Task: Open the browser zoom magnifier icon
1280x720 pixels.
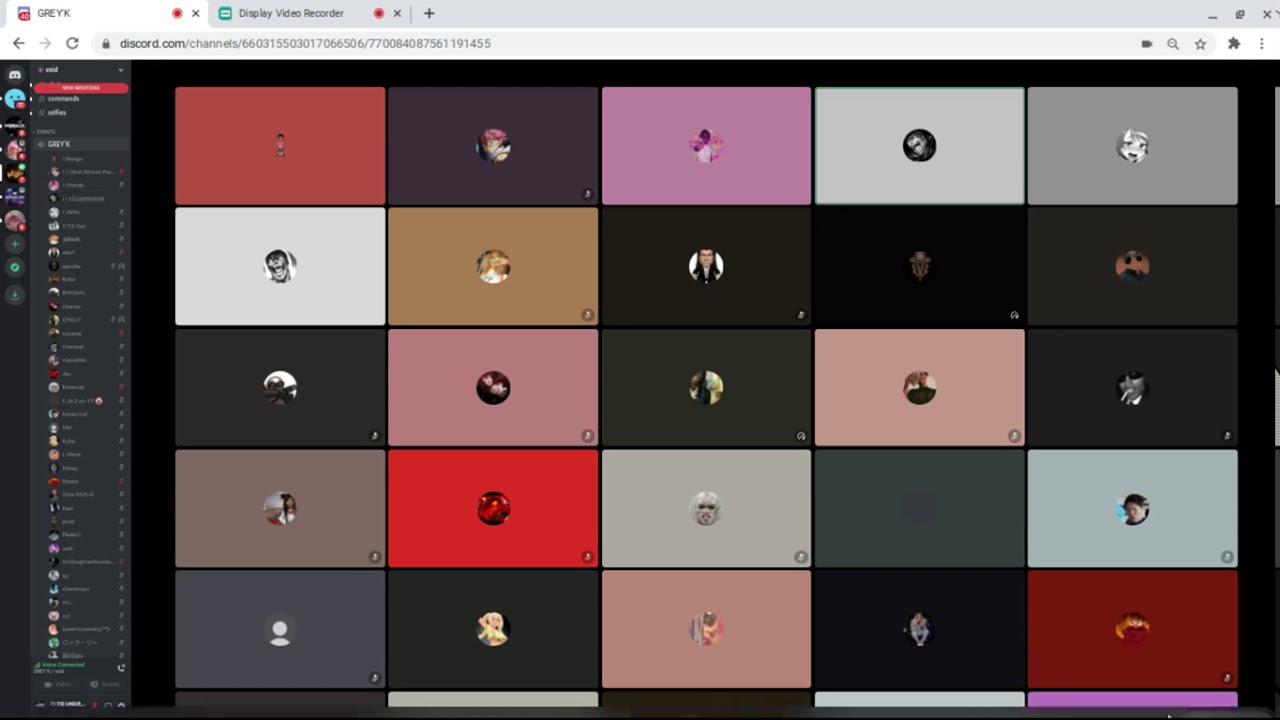Action: click(1173, 43)
